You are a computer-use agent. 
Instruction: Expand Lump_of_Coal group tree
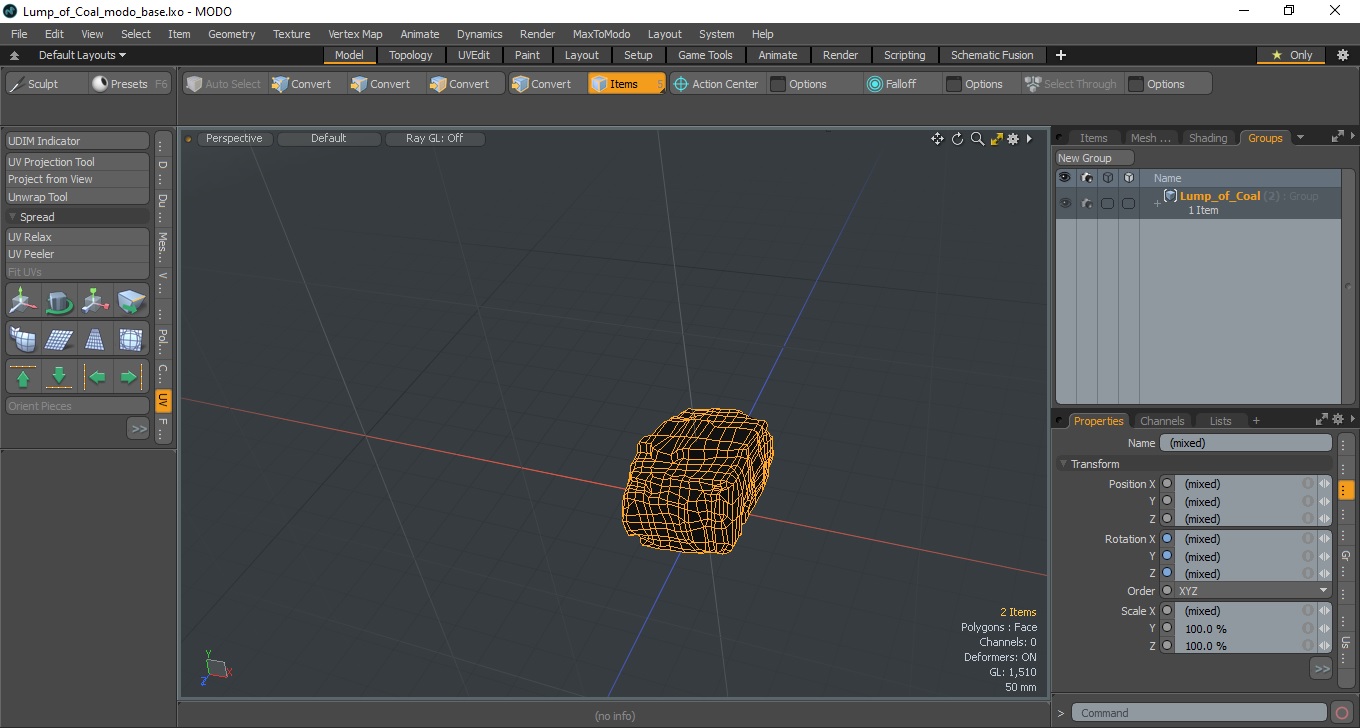1157,204
